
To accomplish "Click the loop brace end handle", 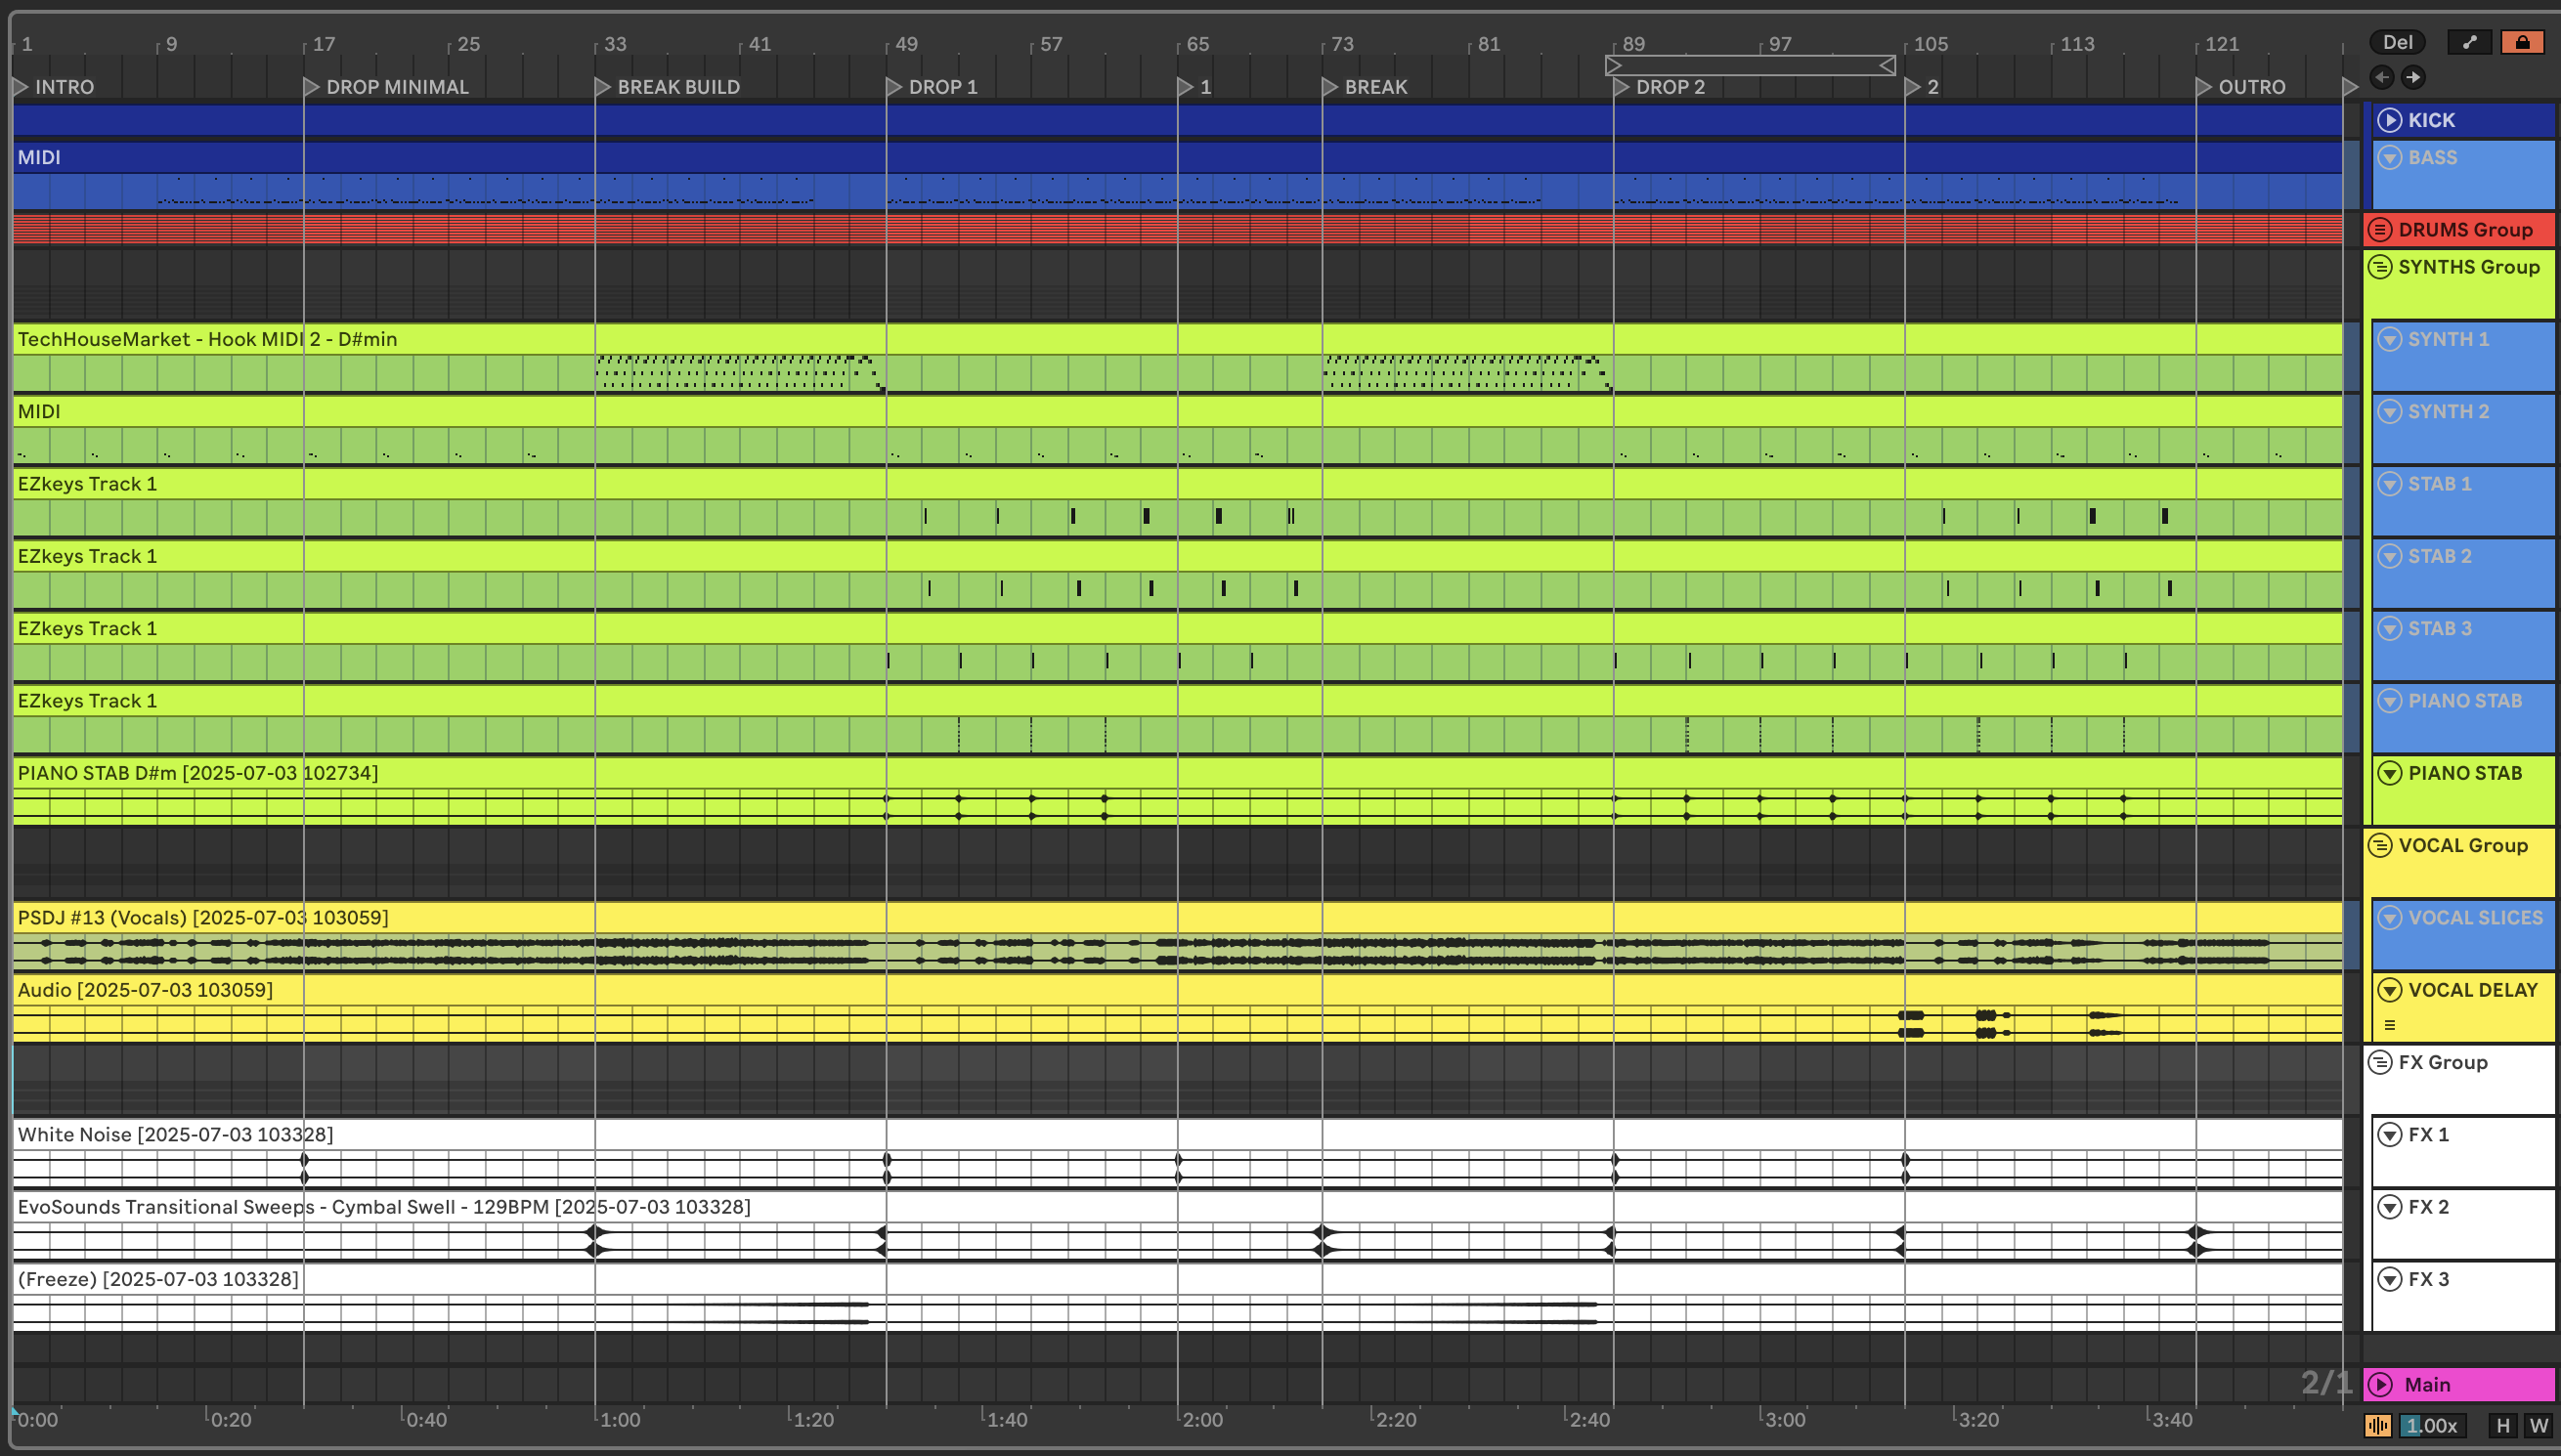I will (x=1887, y=65).
